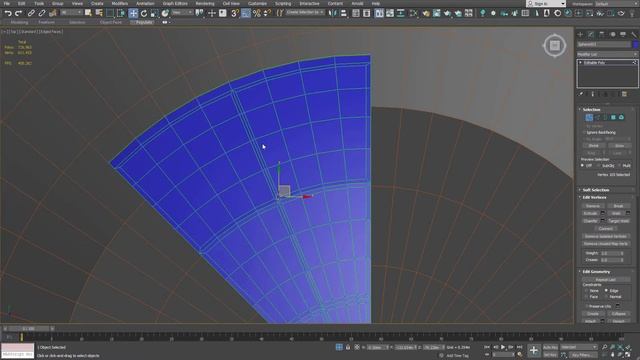Click the Mirror tool icon

pyautogui.click(x=333, y=13)
